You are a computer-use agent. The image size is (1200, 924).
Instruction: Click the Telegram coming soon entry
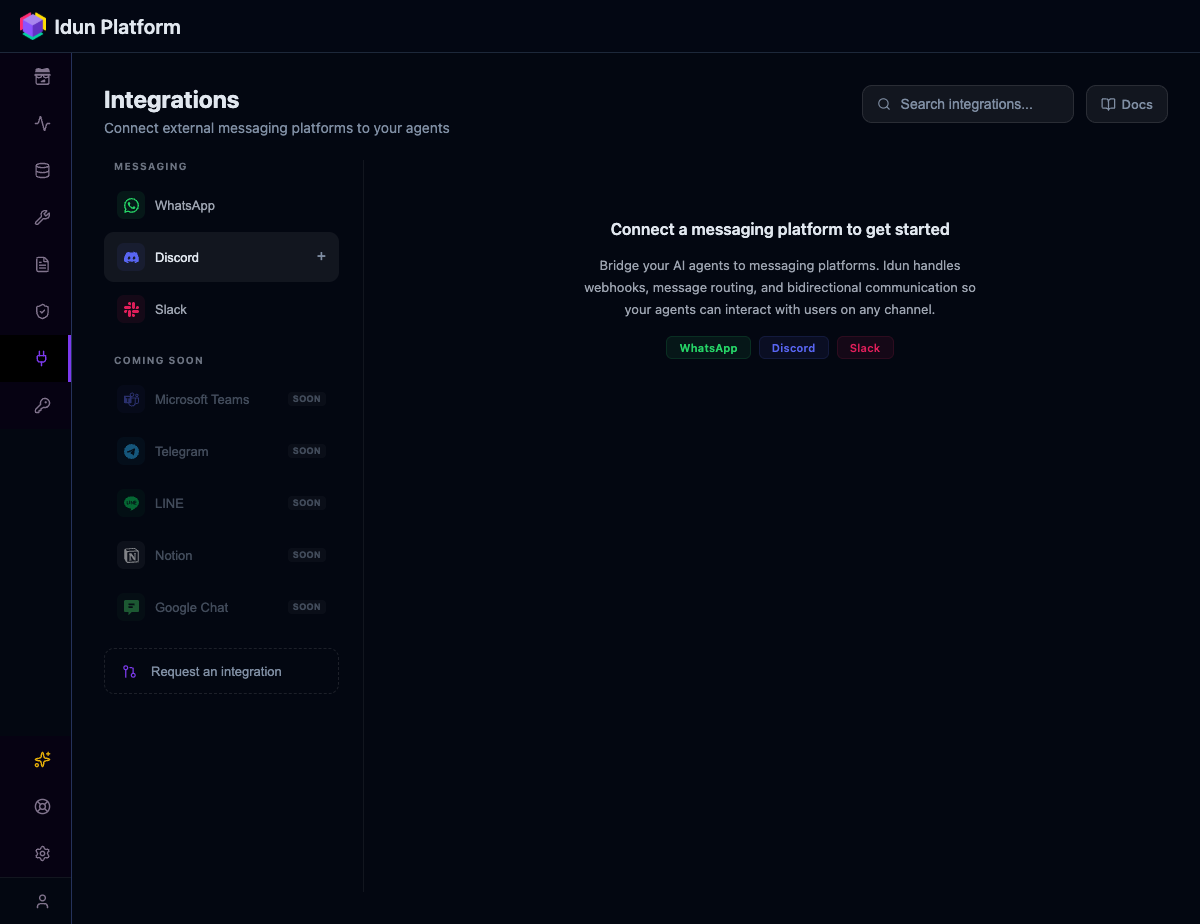[x=182, y=451]
